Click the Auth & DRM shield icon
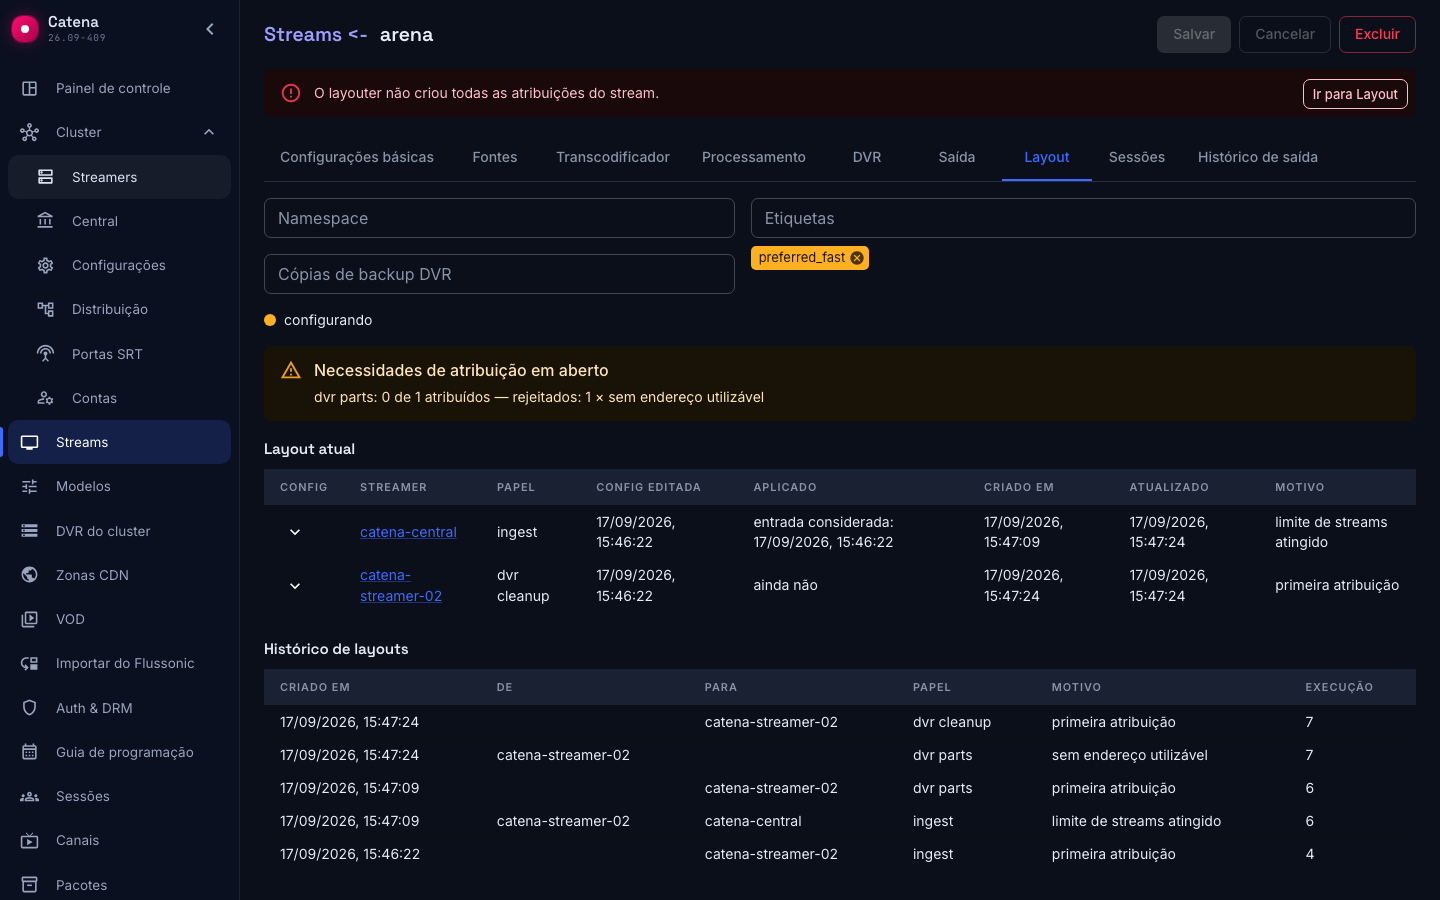 tap(30, 708)
